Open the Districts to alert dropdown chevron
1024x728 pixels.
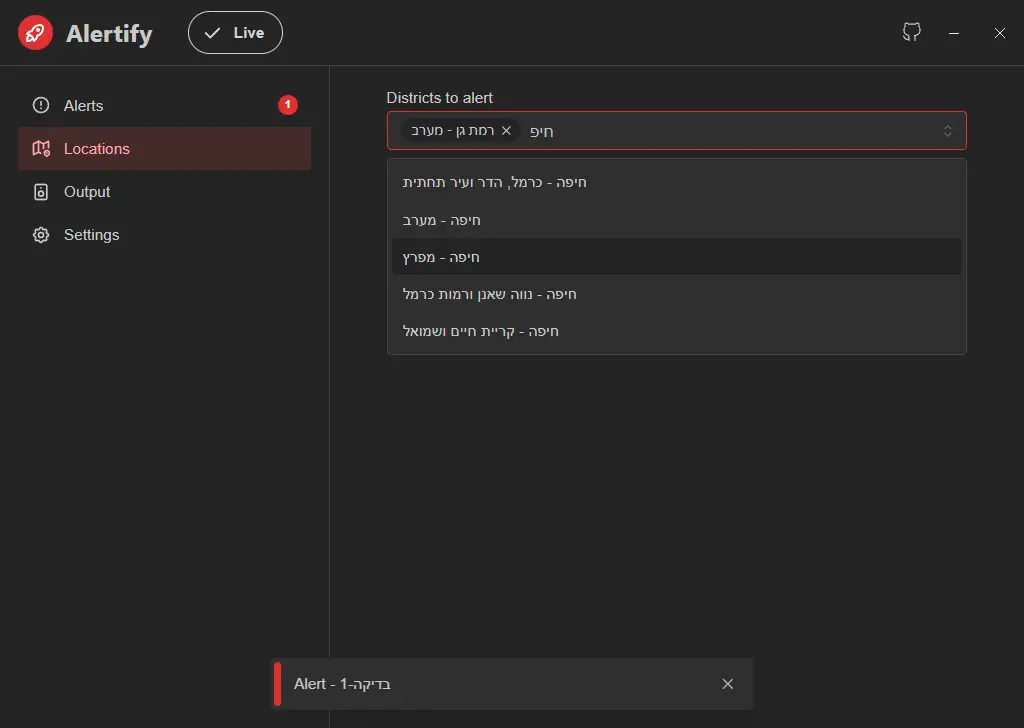coord(947,130)
